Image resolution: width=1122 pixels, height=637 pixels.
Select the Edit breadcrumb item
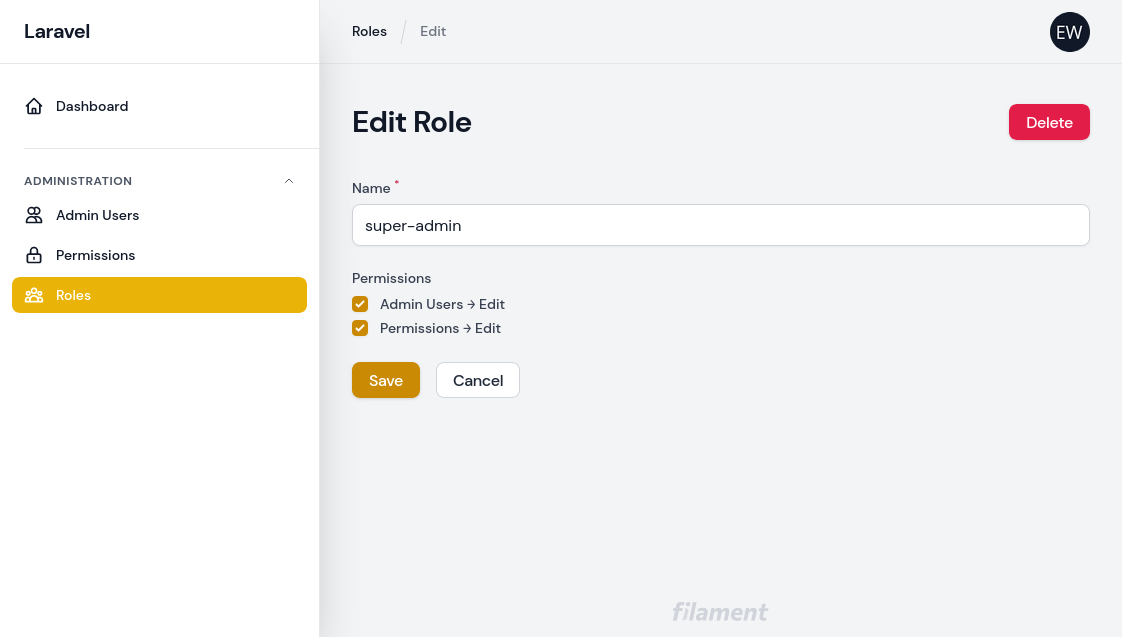pyautogui.click(x=433, y=31)
